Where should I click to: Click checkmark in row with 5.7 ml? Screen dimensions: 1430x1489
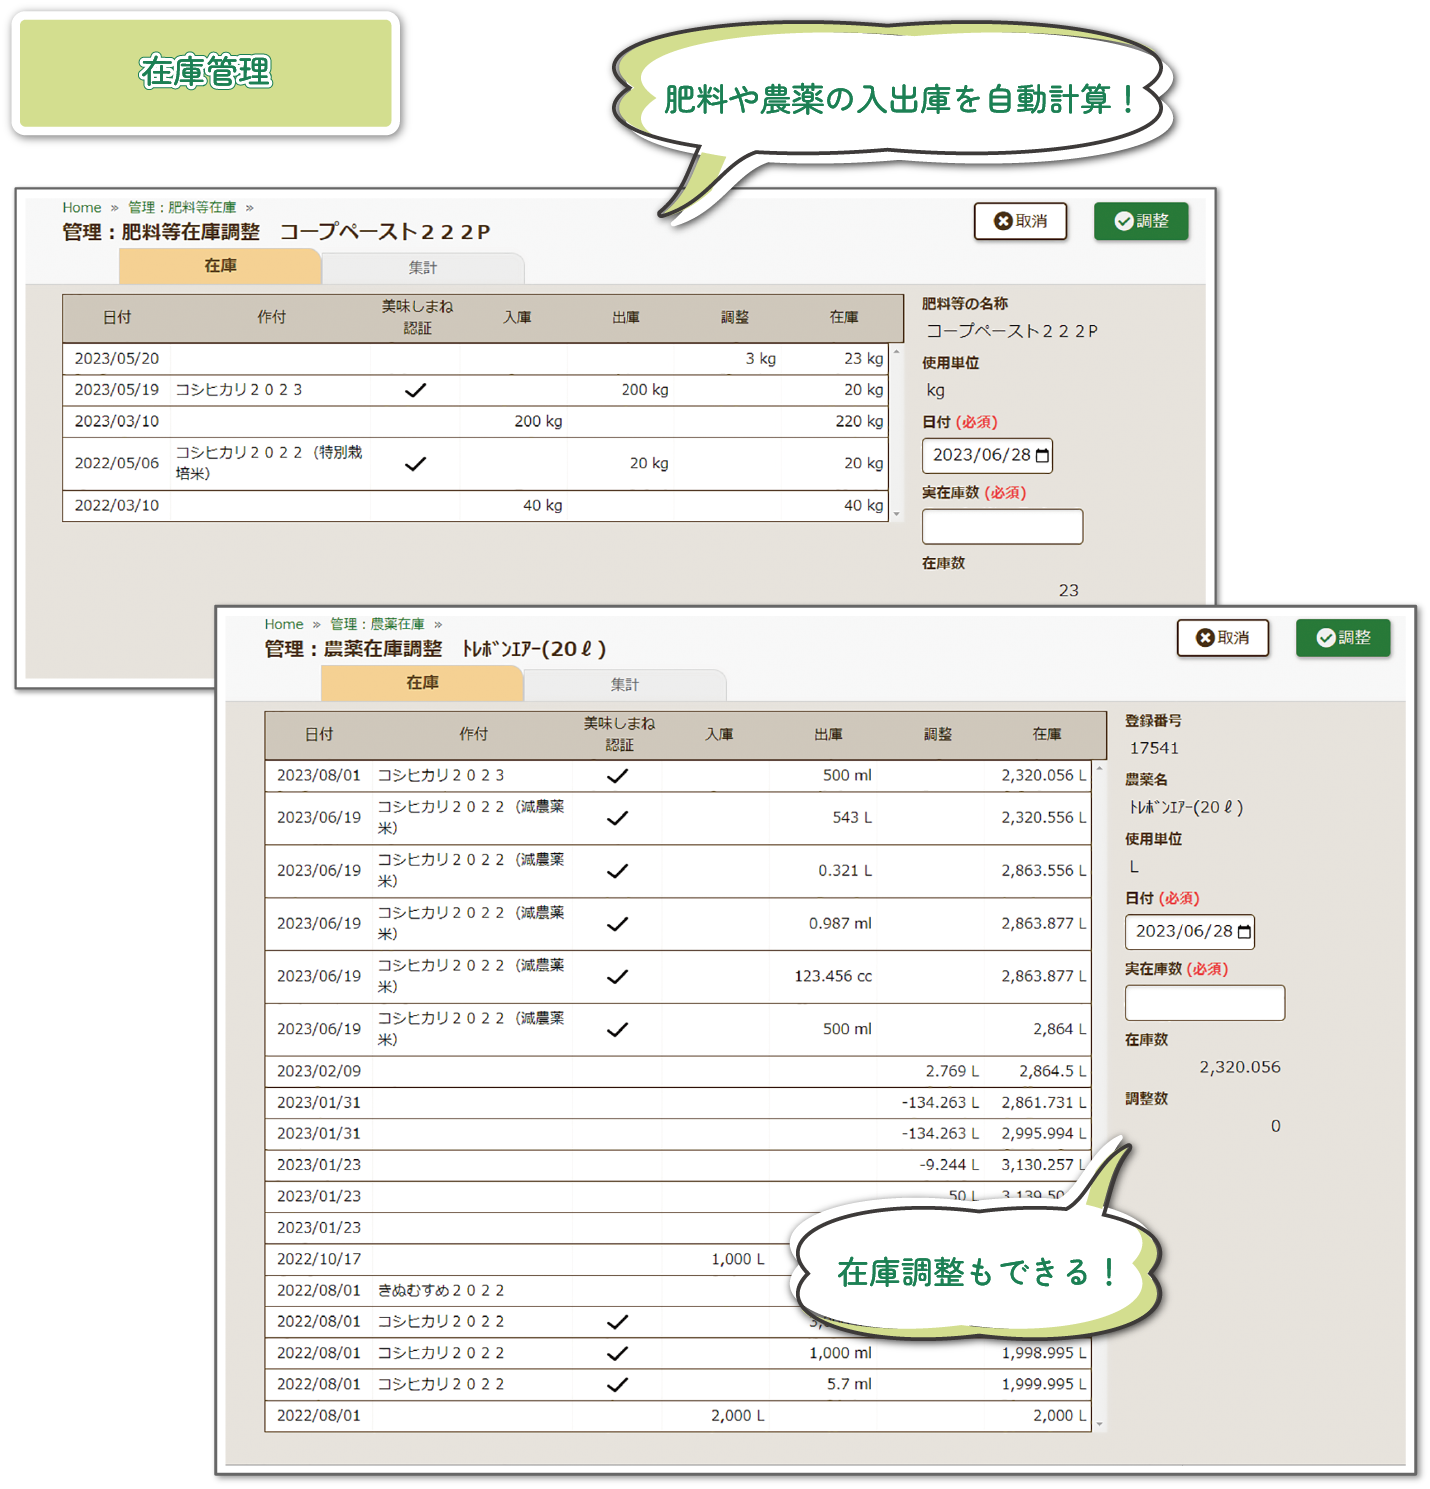618,1385
